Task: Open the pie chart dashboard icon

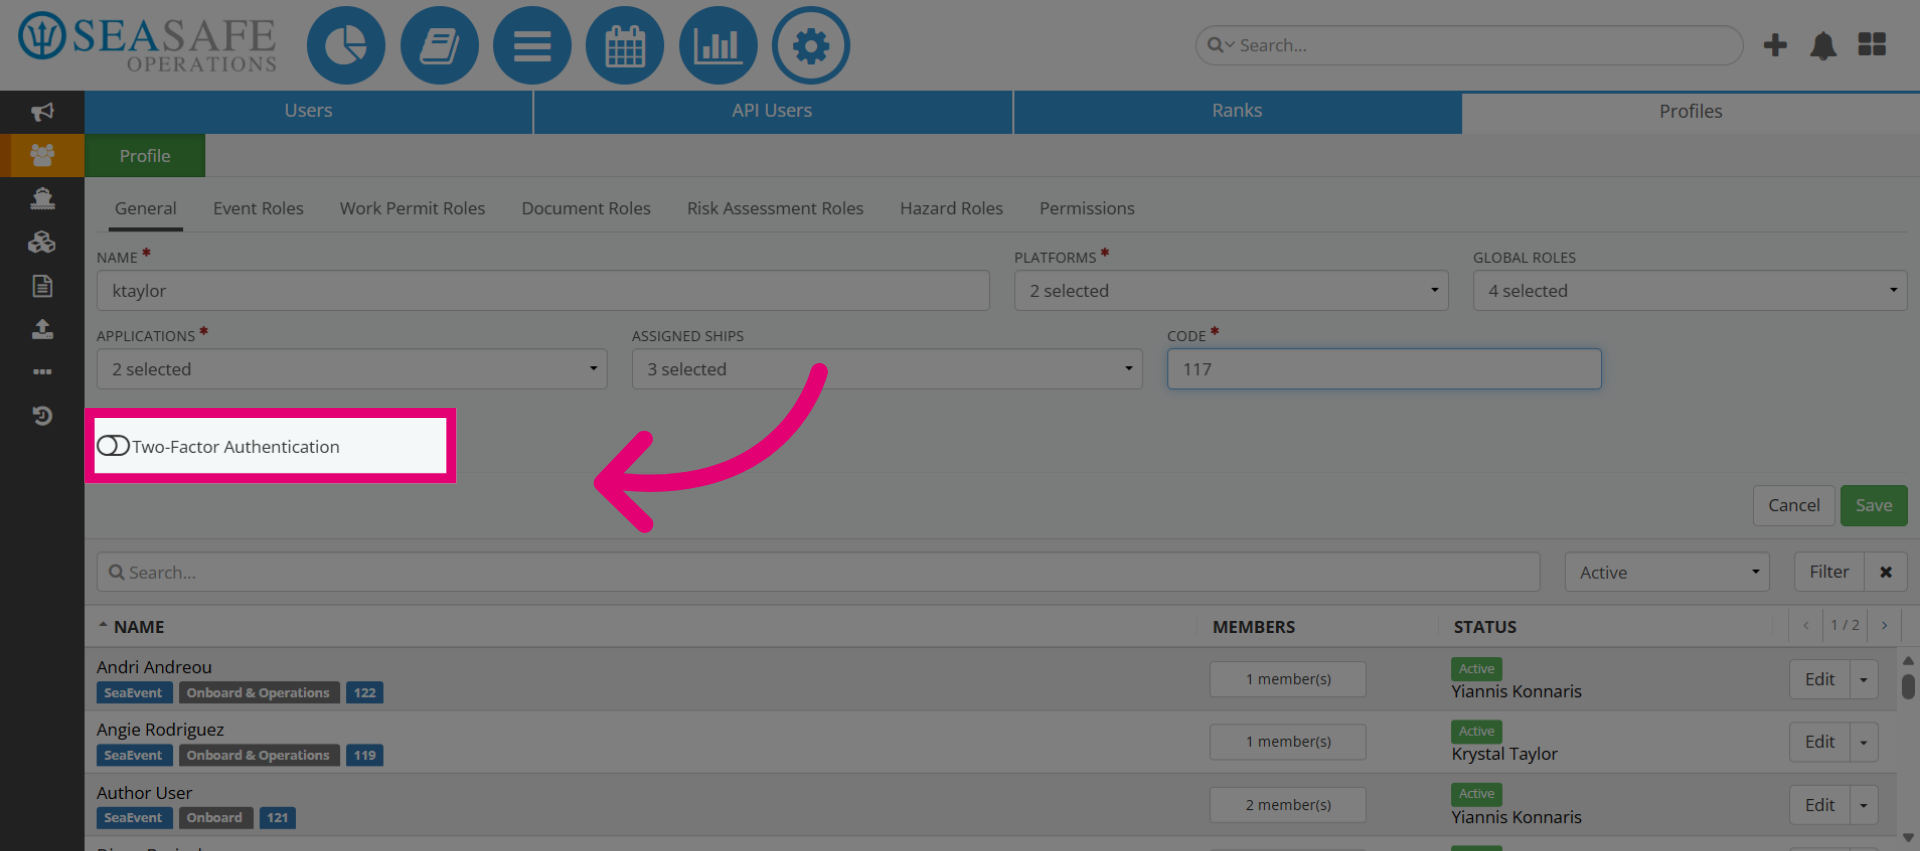Action: 345,45
